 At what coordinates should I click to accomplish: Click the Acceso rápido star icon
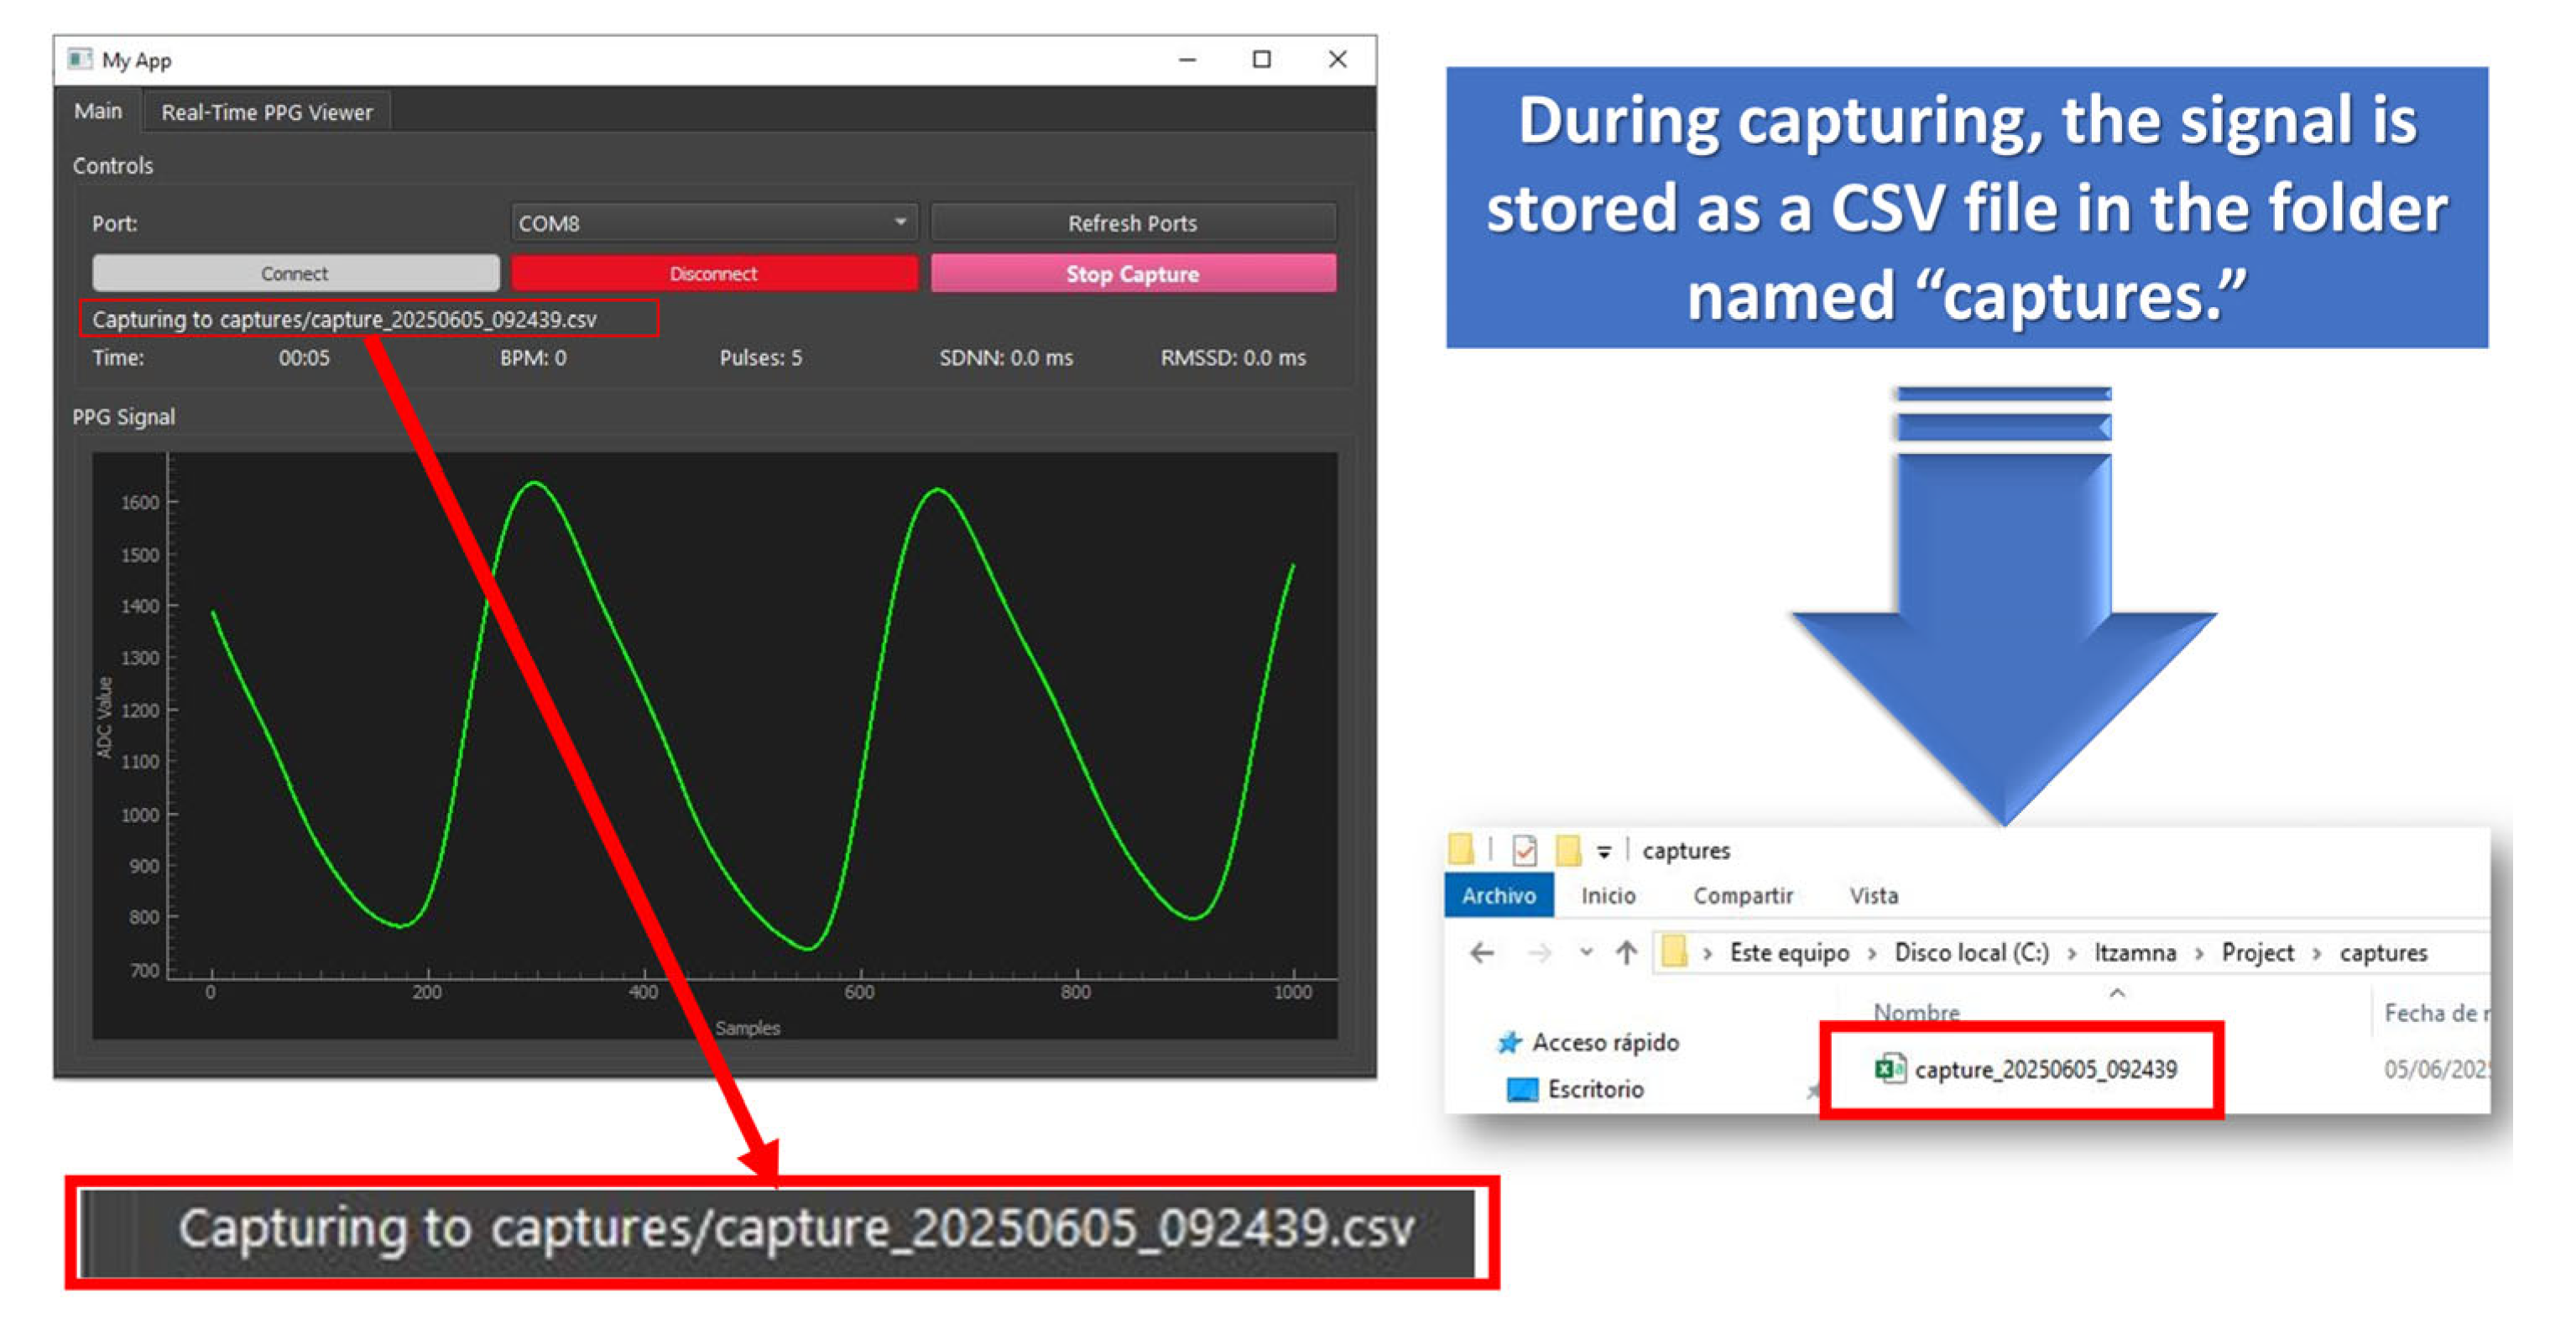1509,1043
